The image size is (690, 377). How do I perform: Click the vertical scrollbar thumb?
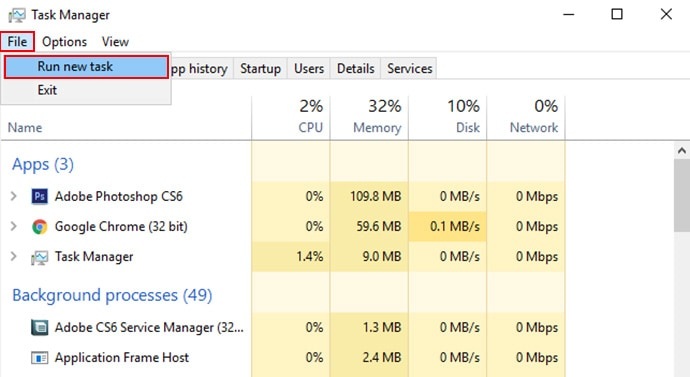(x=682, y=195)
